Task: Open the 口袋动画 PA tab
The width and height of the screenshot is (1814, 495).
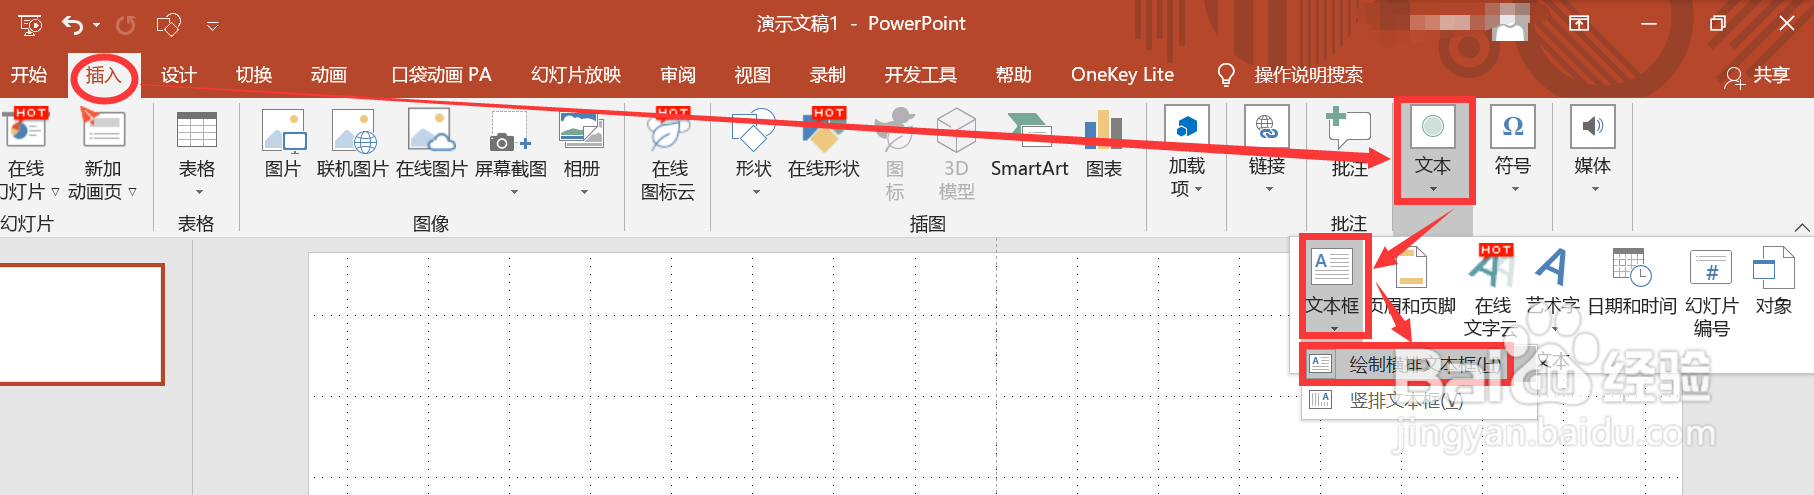Action: 441,75
